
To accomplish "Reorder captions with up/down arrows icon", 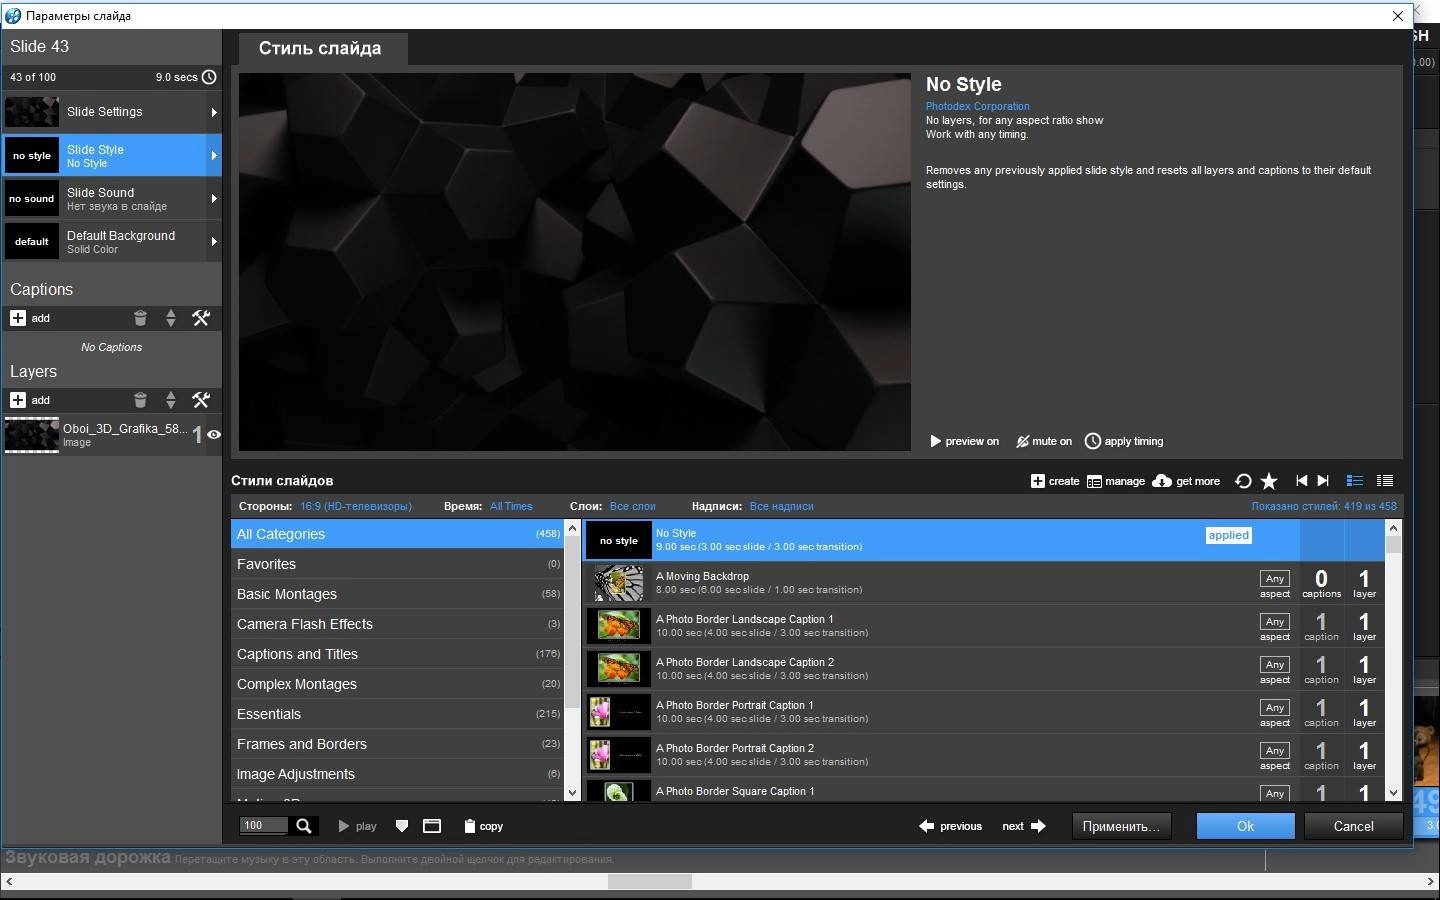I will pos(171,318).
